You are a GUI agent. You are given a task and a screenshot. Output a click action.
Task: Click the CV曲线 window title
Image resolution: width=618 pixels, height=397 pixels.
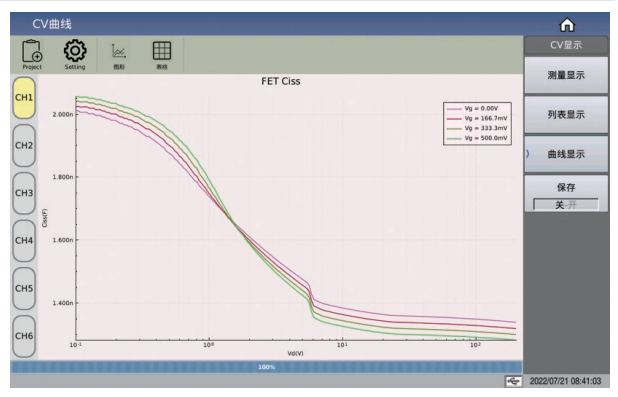(52, 24)
